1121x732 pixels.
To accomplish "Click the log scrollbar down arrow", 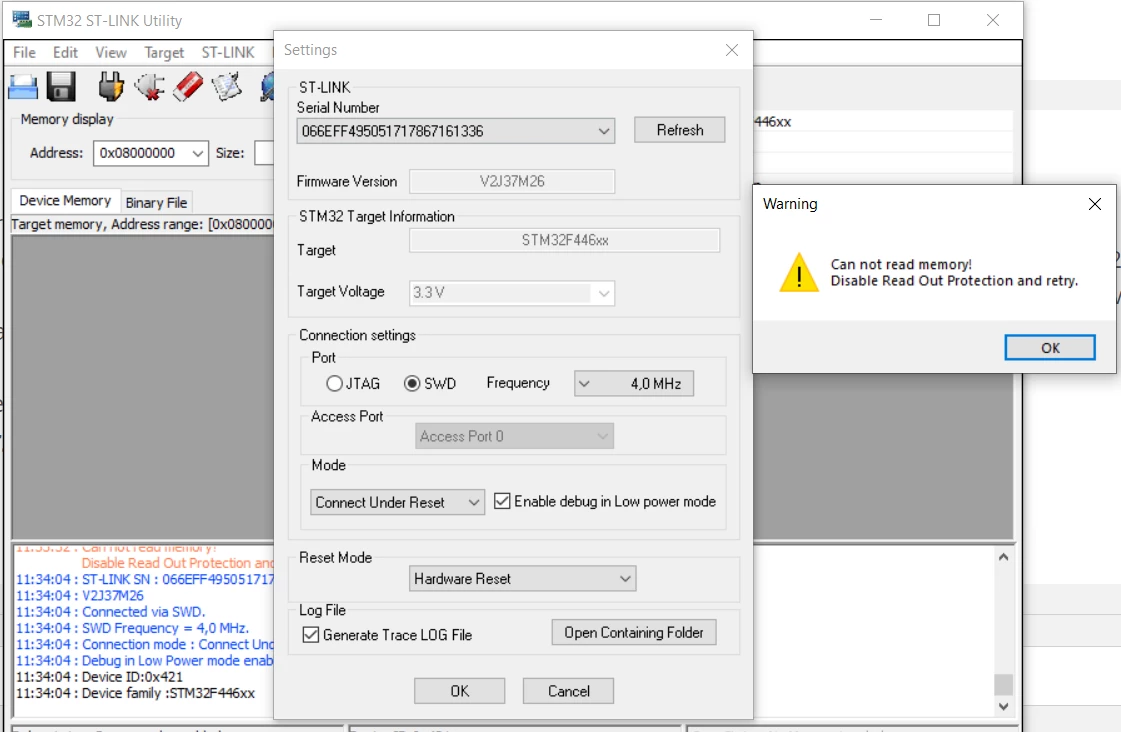I will click(x=1003, y=706).
